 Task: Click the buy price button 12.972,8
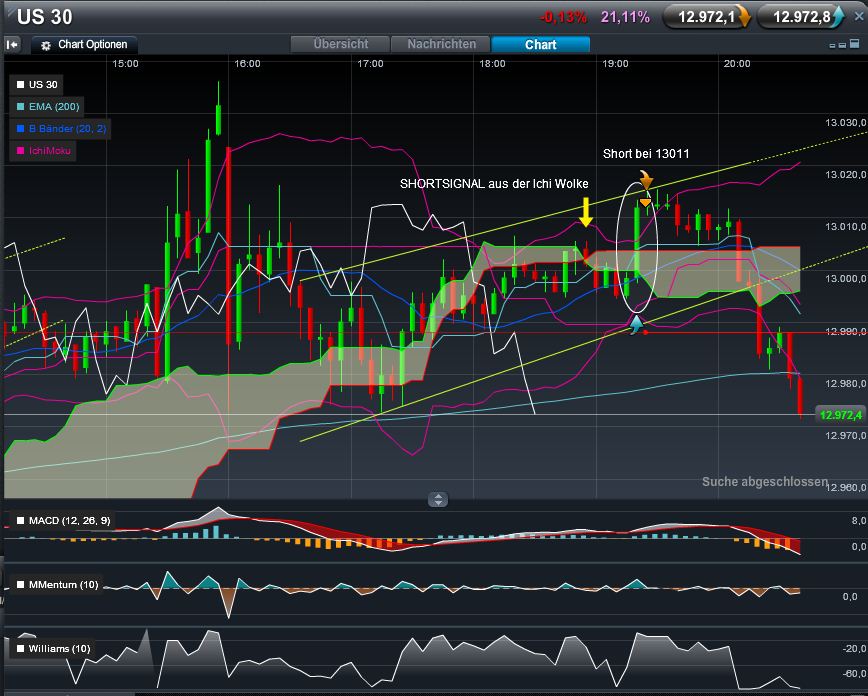coord(800,17)
